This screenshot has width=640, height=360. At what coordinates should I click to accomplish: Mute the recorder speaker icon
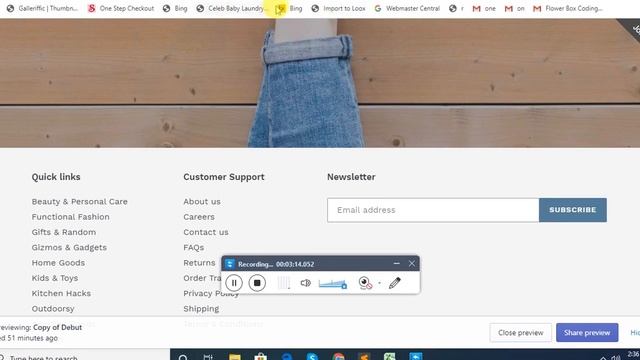[305, 283]
